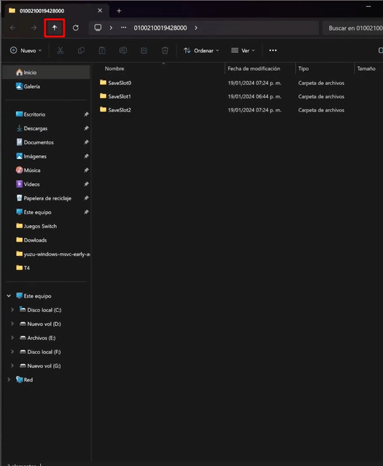This screenshot has width=383, height=466.
Task: Toggle the pin icon beside Documentos
Action: pyautogui.click(x=86, y=142)
